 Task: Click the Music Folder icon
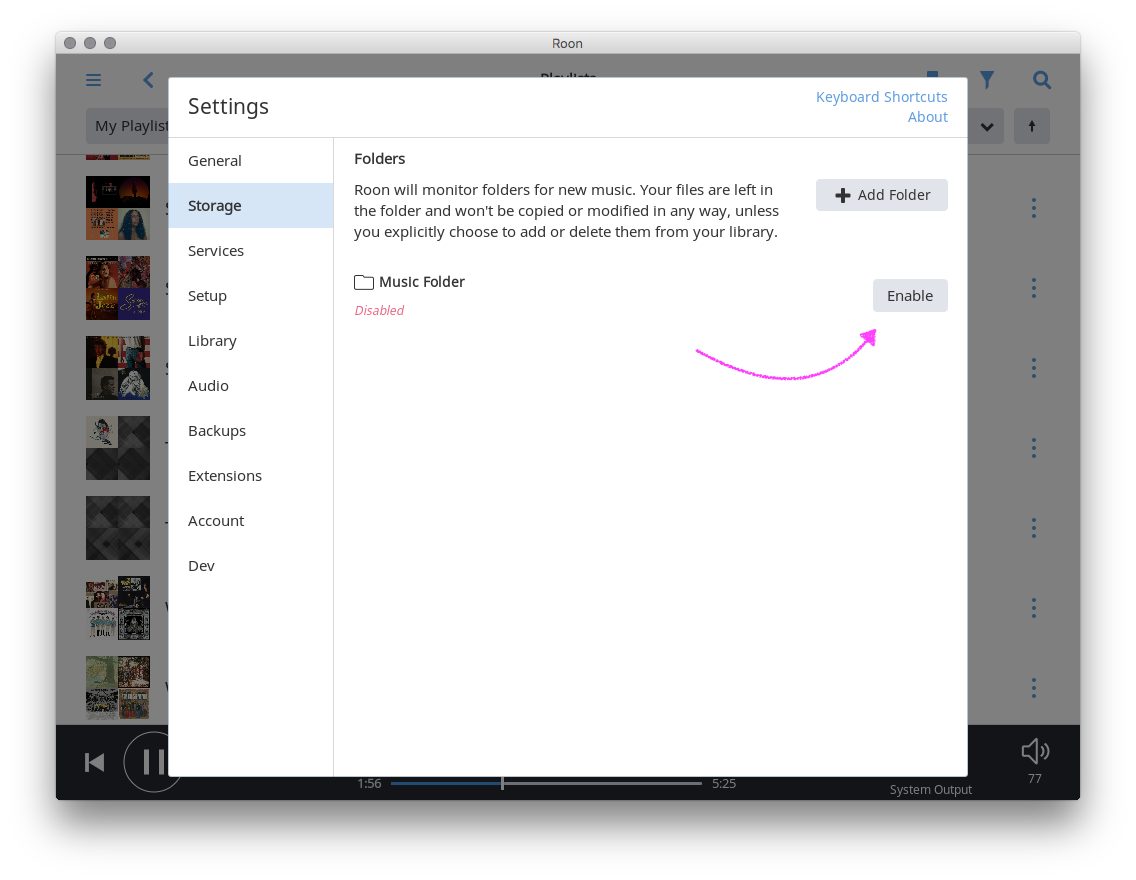(364, 282)
